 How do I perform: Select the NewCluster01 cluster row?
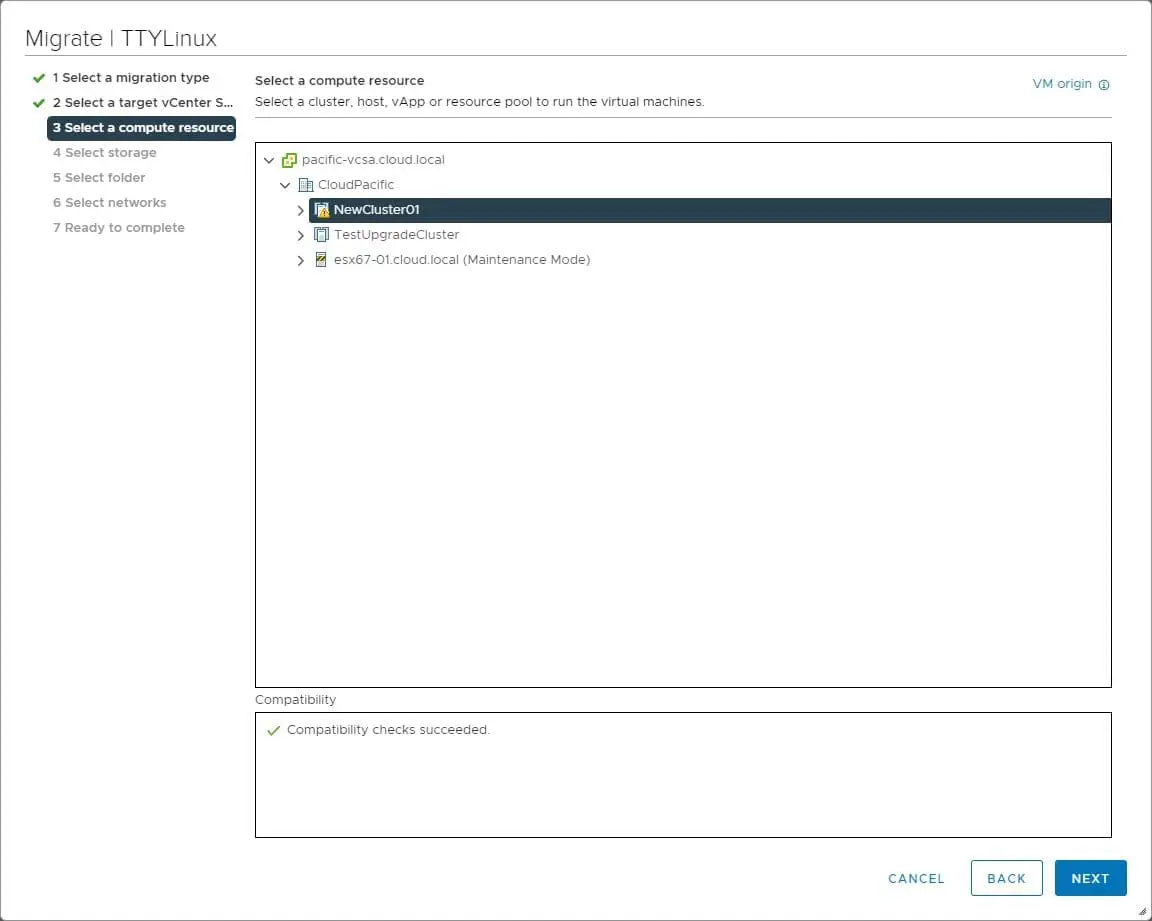[710, 210]
